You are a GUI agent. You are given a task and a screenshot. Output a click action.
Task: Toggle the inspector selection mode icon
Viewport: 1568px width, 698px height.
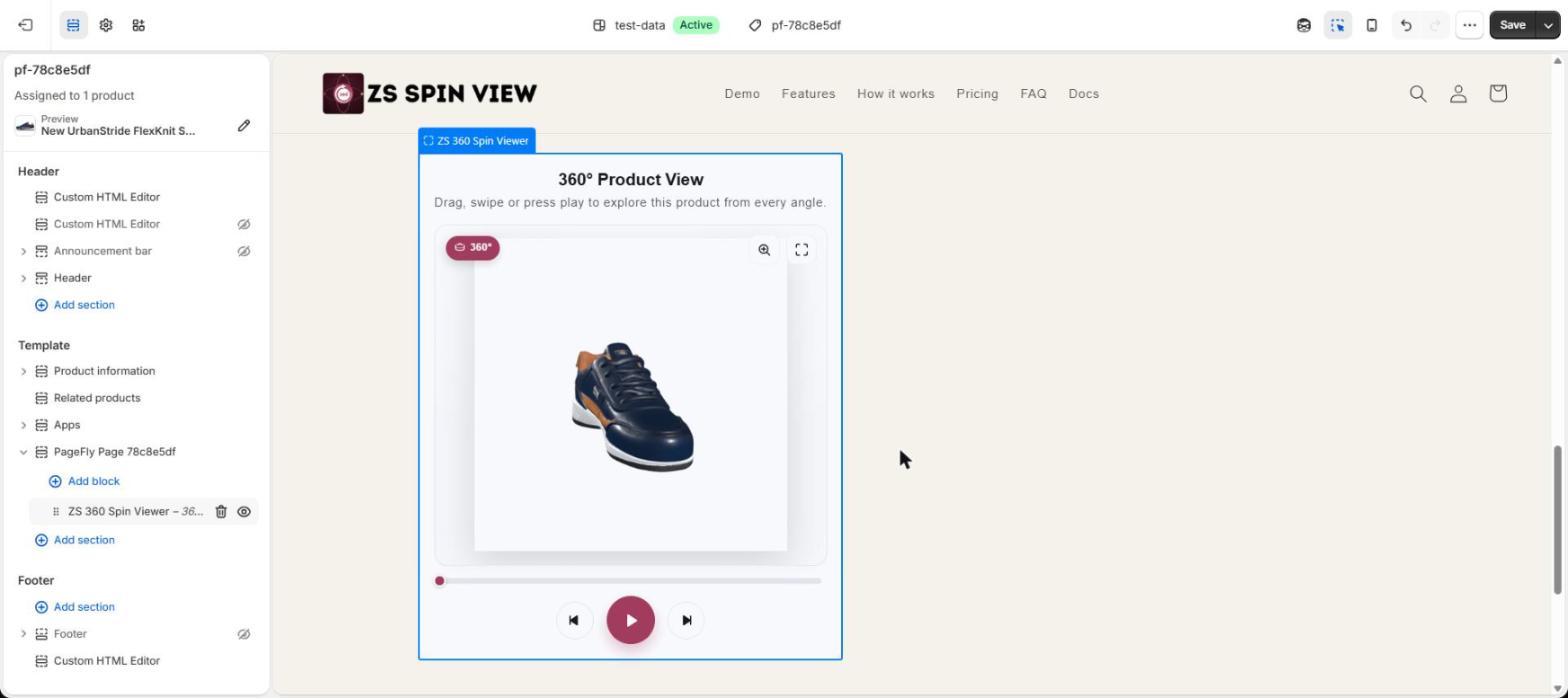(1338, 25)
